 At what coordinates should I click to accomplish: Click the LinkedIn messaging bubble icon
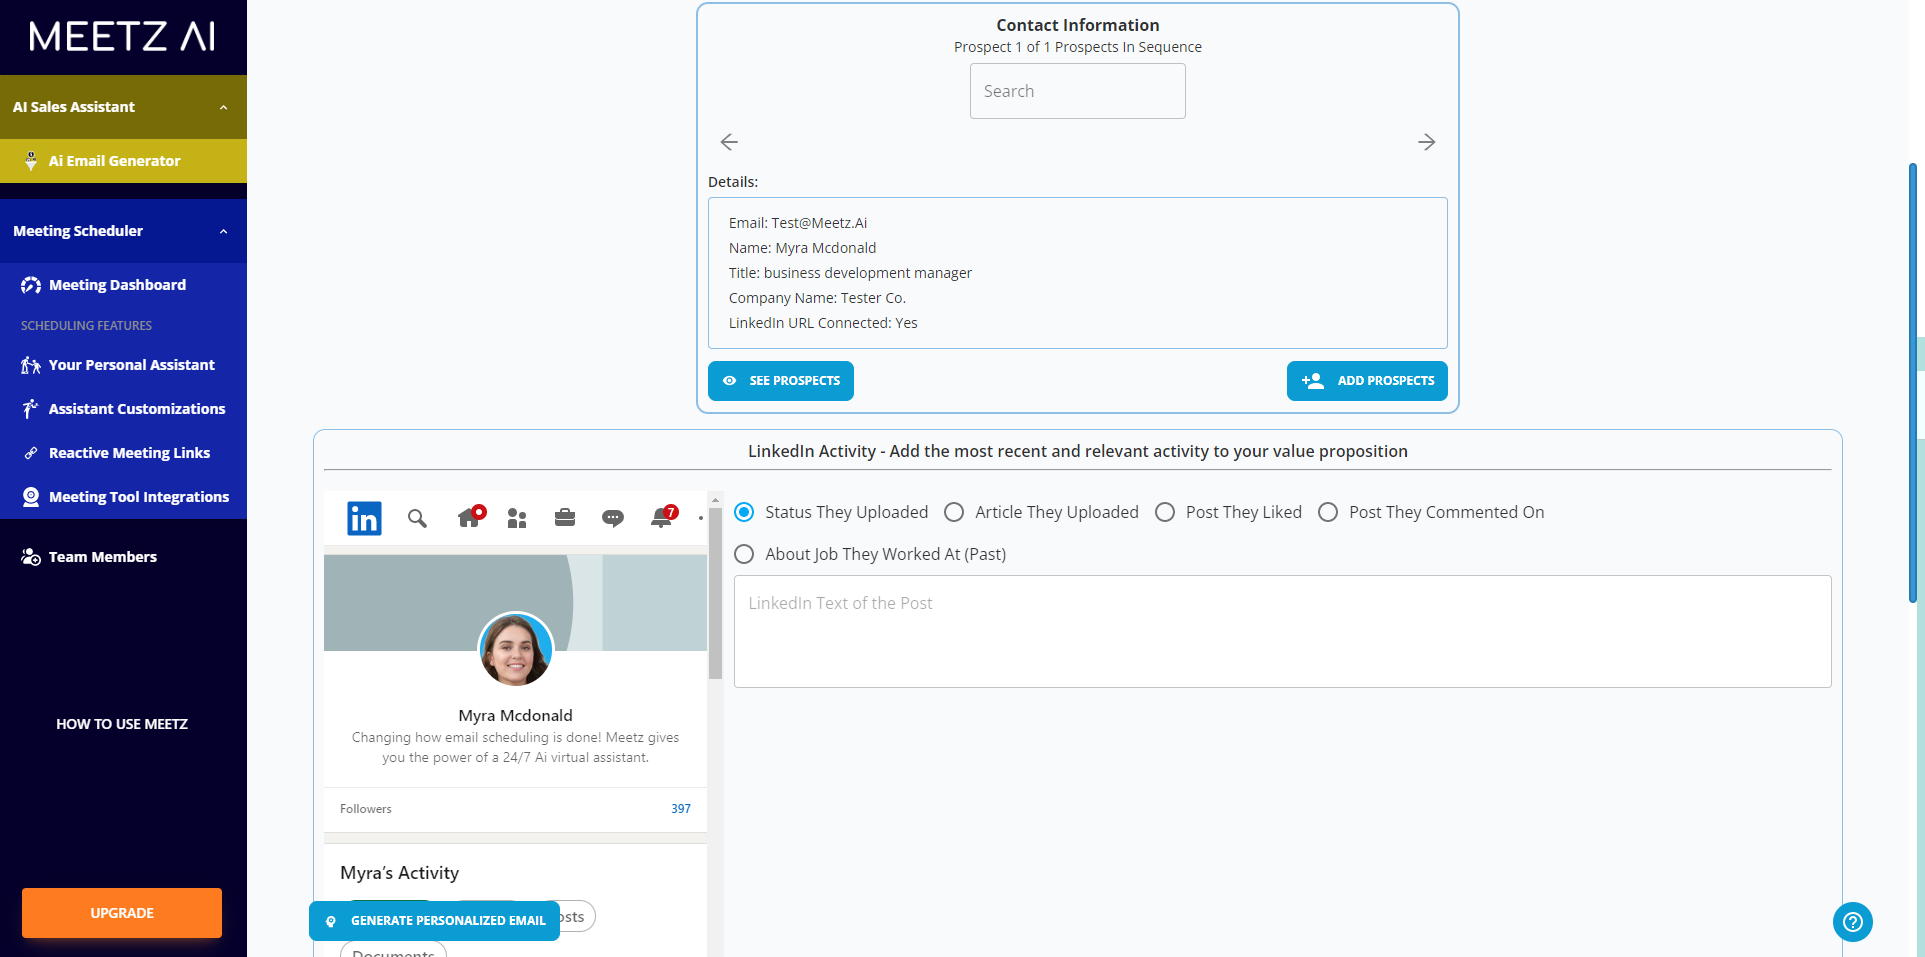pos(613,518)
